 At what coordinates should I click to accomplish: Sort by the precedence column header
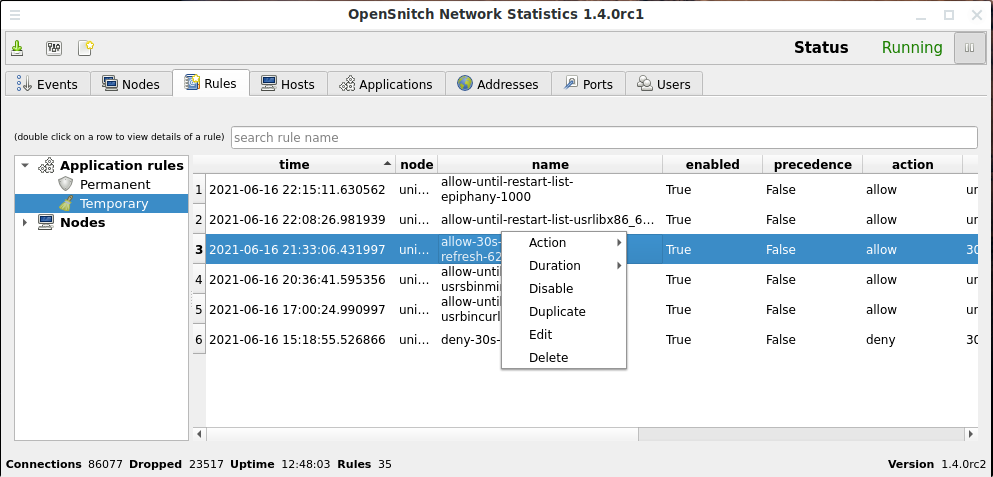coord(813,165)
